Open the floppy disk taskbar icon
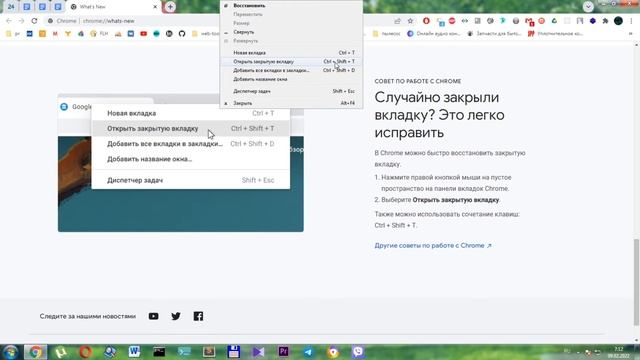This screenshot has height=360, width=640. click(233, 352)
